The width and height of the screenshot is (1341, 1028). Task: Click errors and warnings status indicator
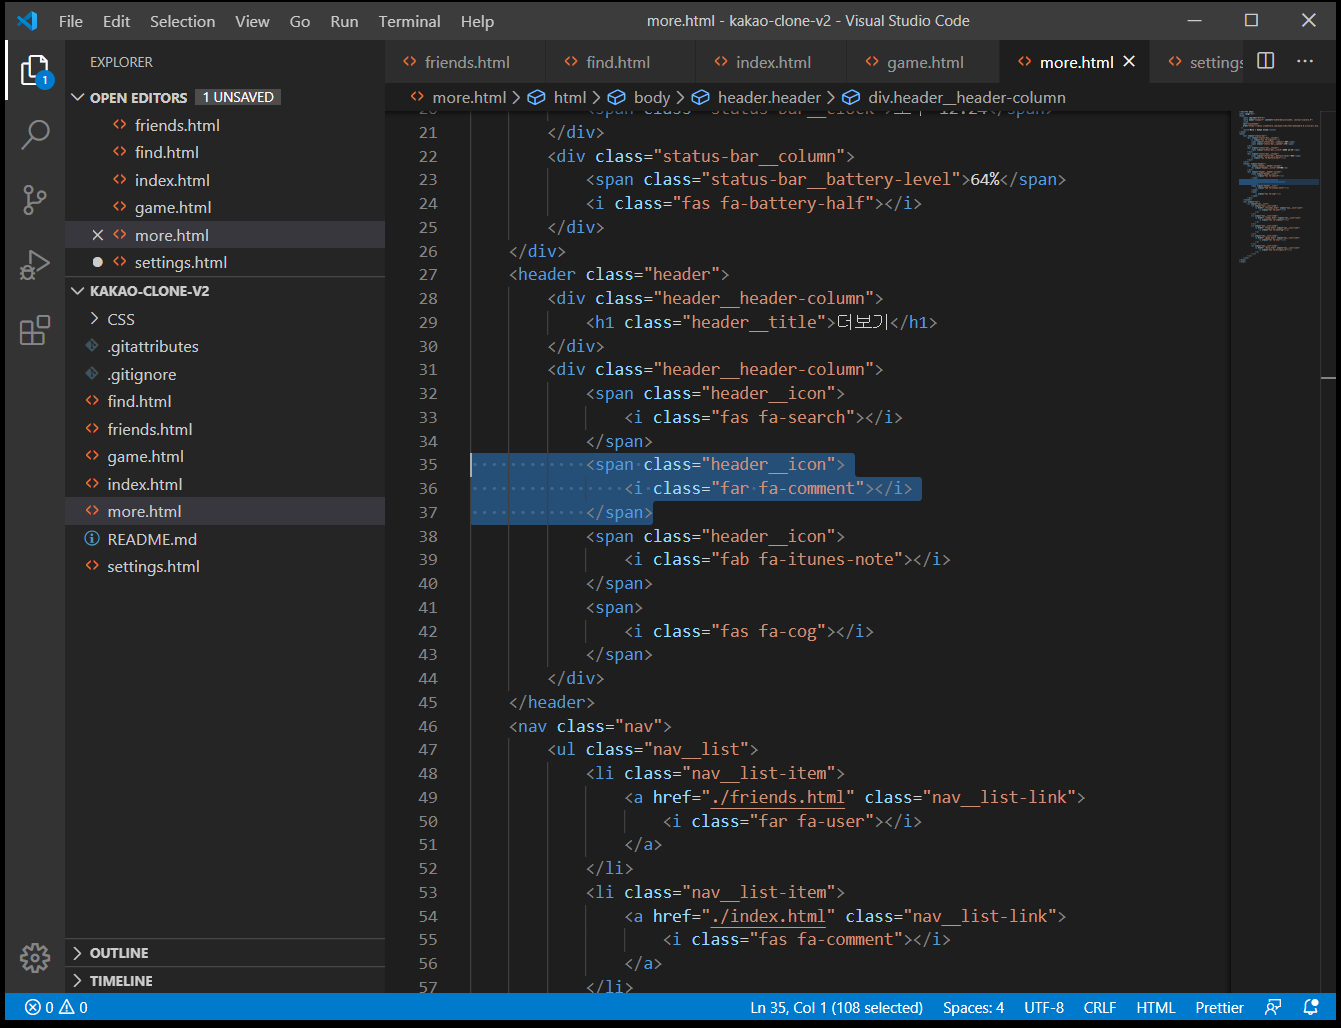point(56,1007)
